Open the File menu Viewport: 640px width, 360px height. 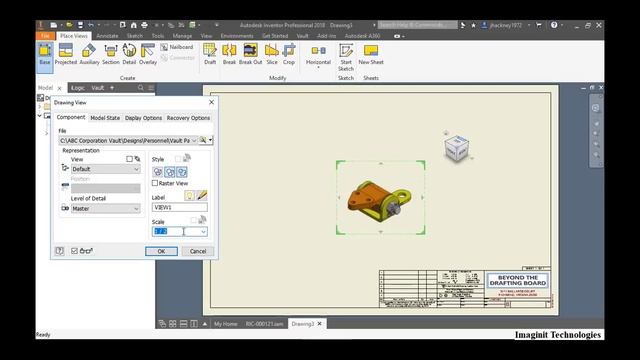[45, 36]
